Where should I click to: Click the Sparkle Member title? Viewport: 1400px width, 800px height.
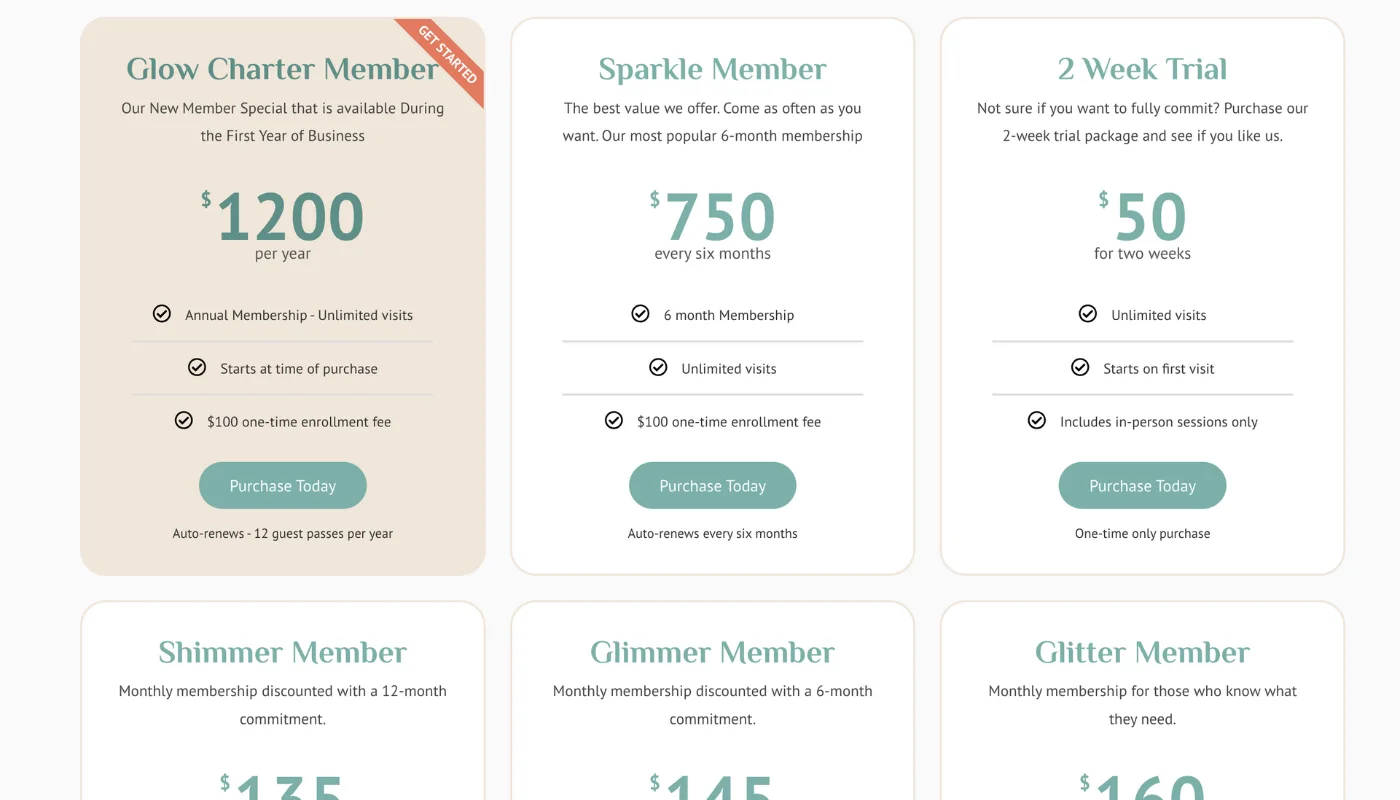click(x=712, y=69)
